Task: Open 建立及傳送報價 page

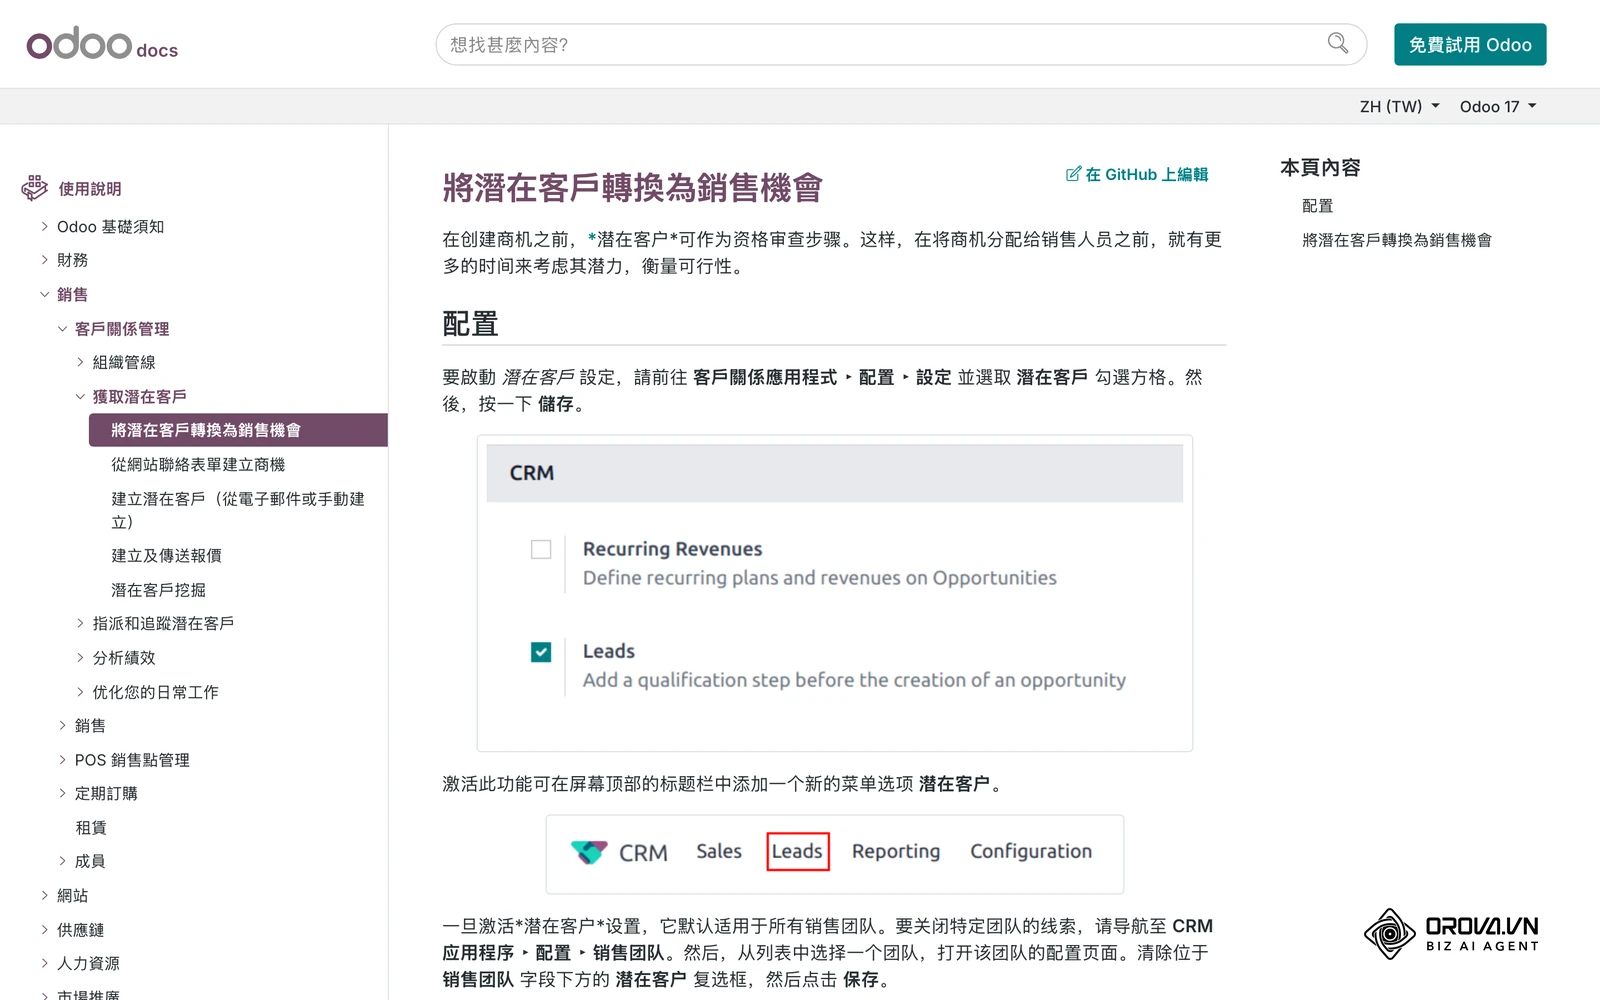Action: 167,555
